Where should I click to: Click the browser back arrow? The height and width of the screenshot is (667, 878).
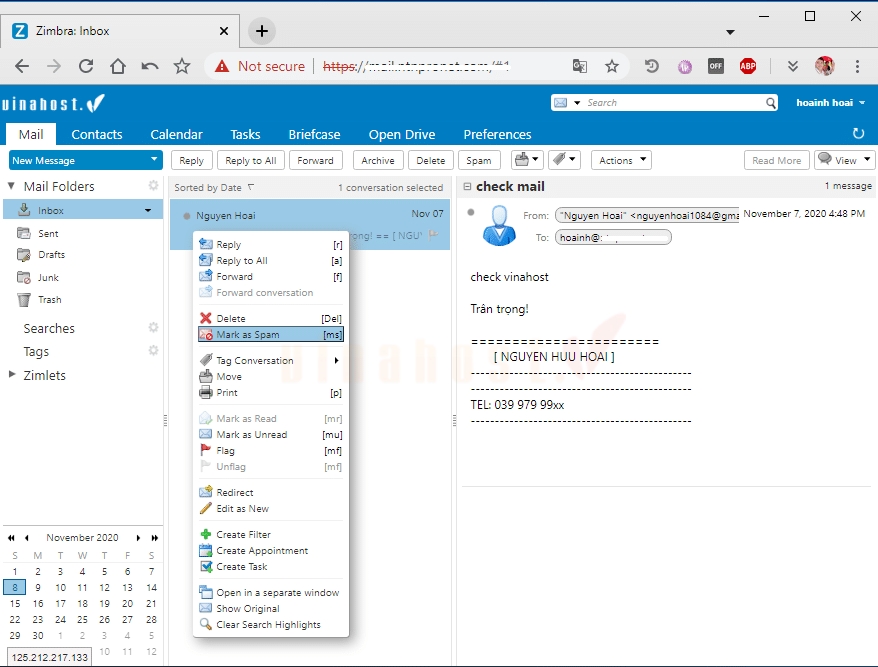point(22,66)
